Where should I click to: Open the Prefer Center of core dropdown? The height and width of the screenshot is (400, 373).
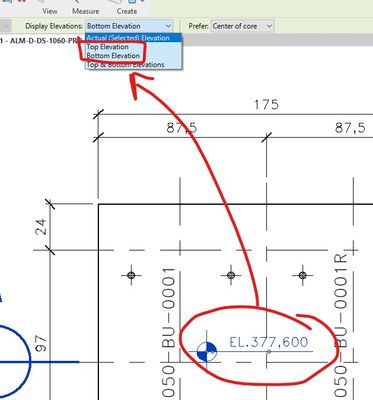point(242,26)
